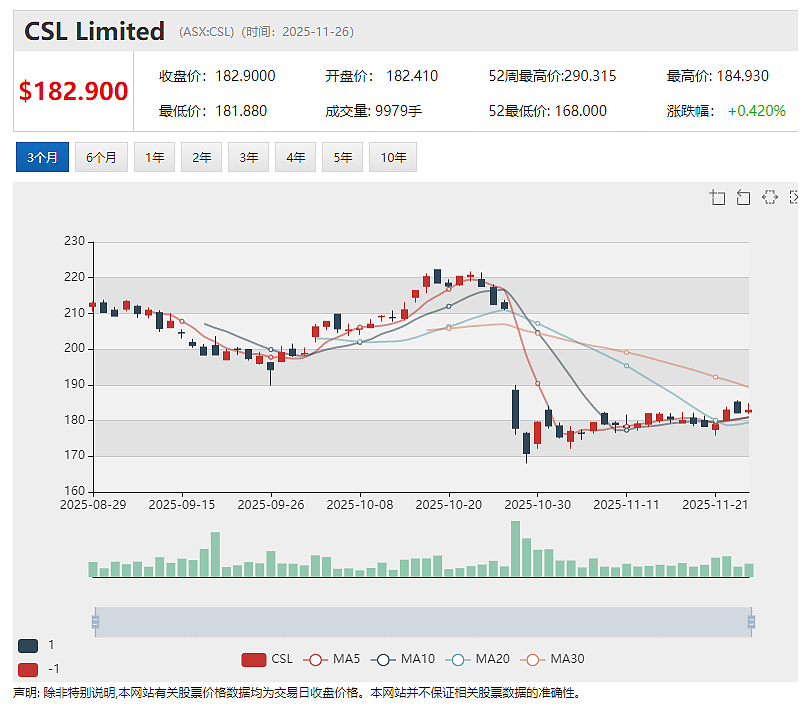Screen dimensions: 812x715
Task: Open the 4年 chart range
Action: 296,157
